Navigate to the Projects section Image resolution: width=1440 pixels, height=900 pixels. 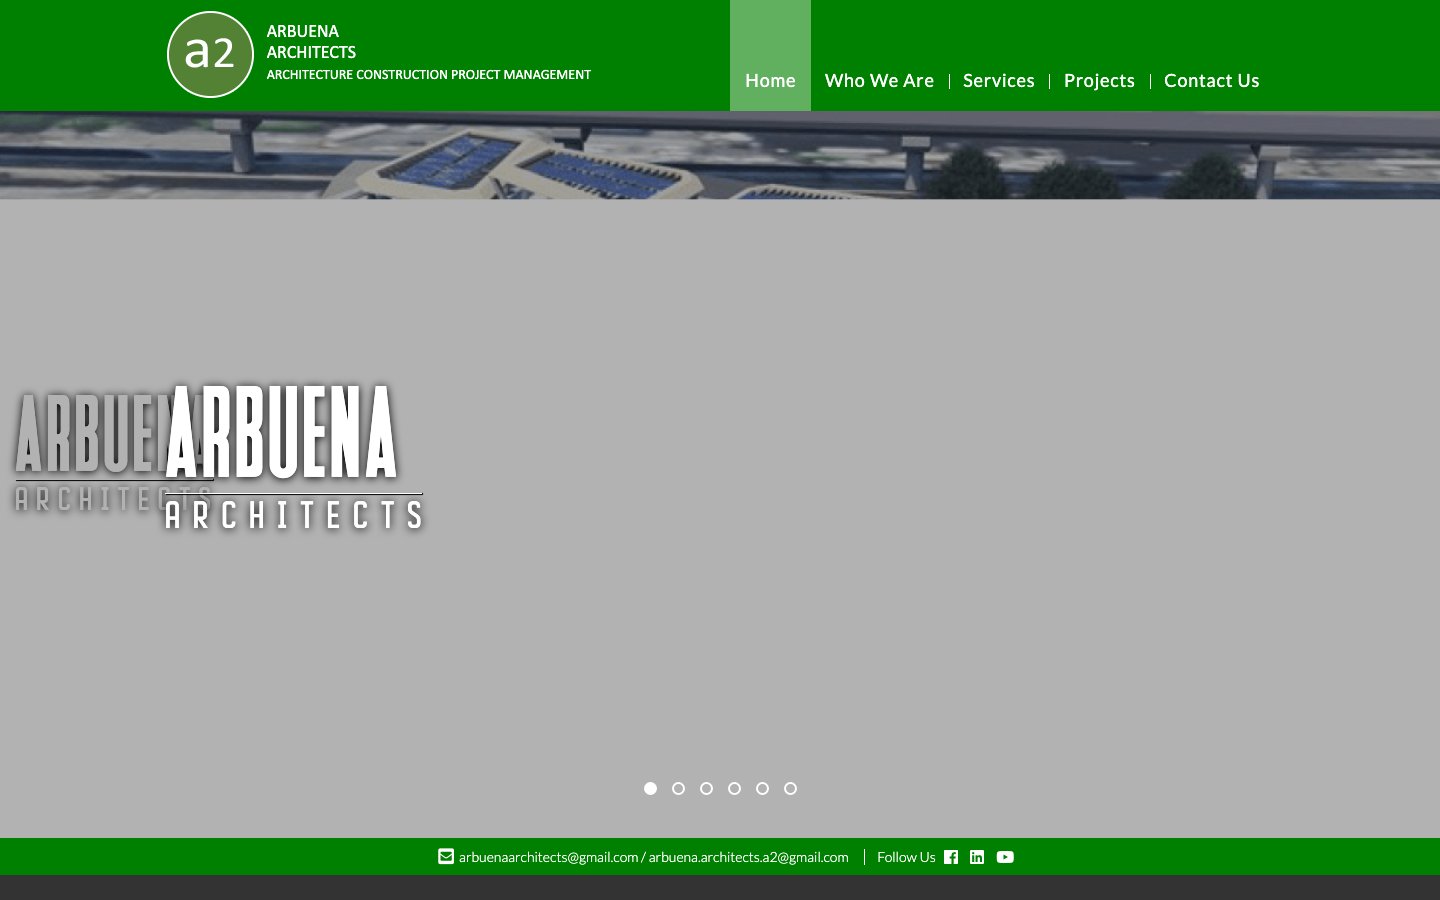coord(1099,80)
